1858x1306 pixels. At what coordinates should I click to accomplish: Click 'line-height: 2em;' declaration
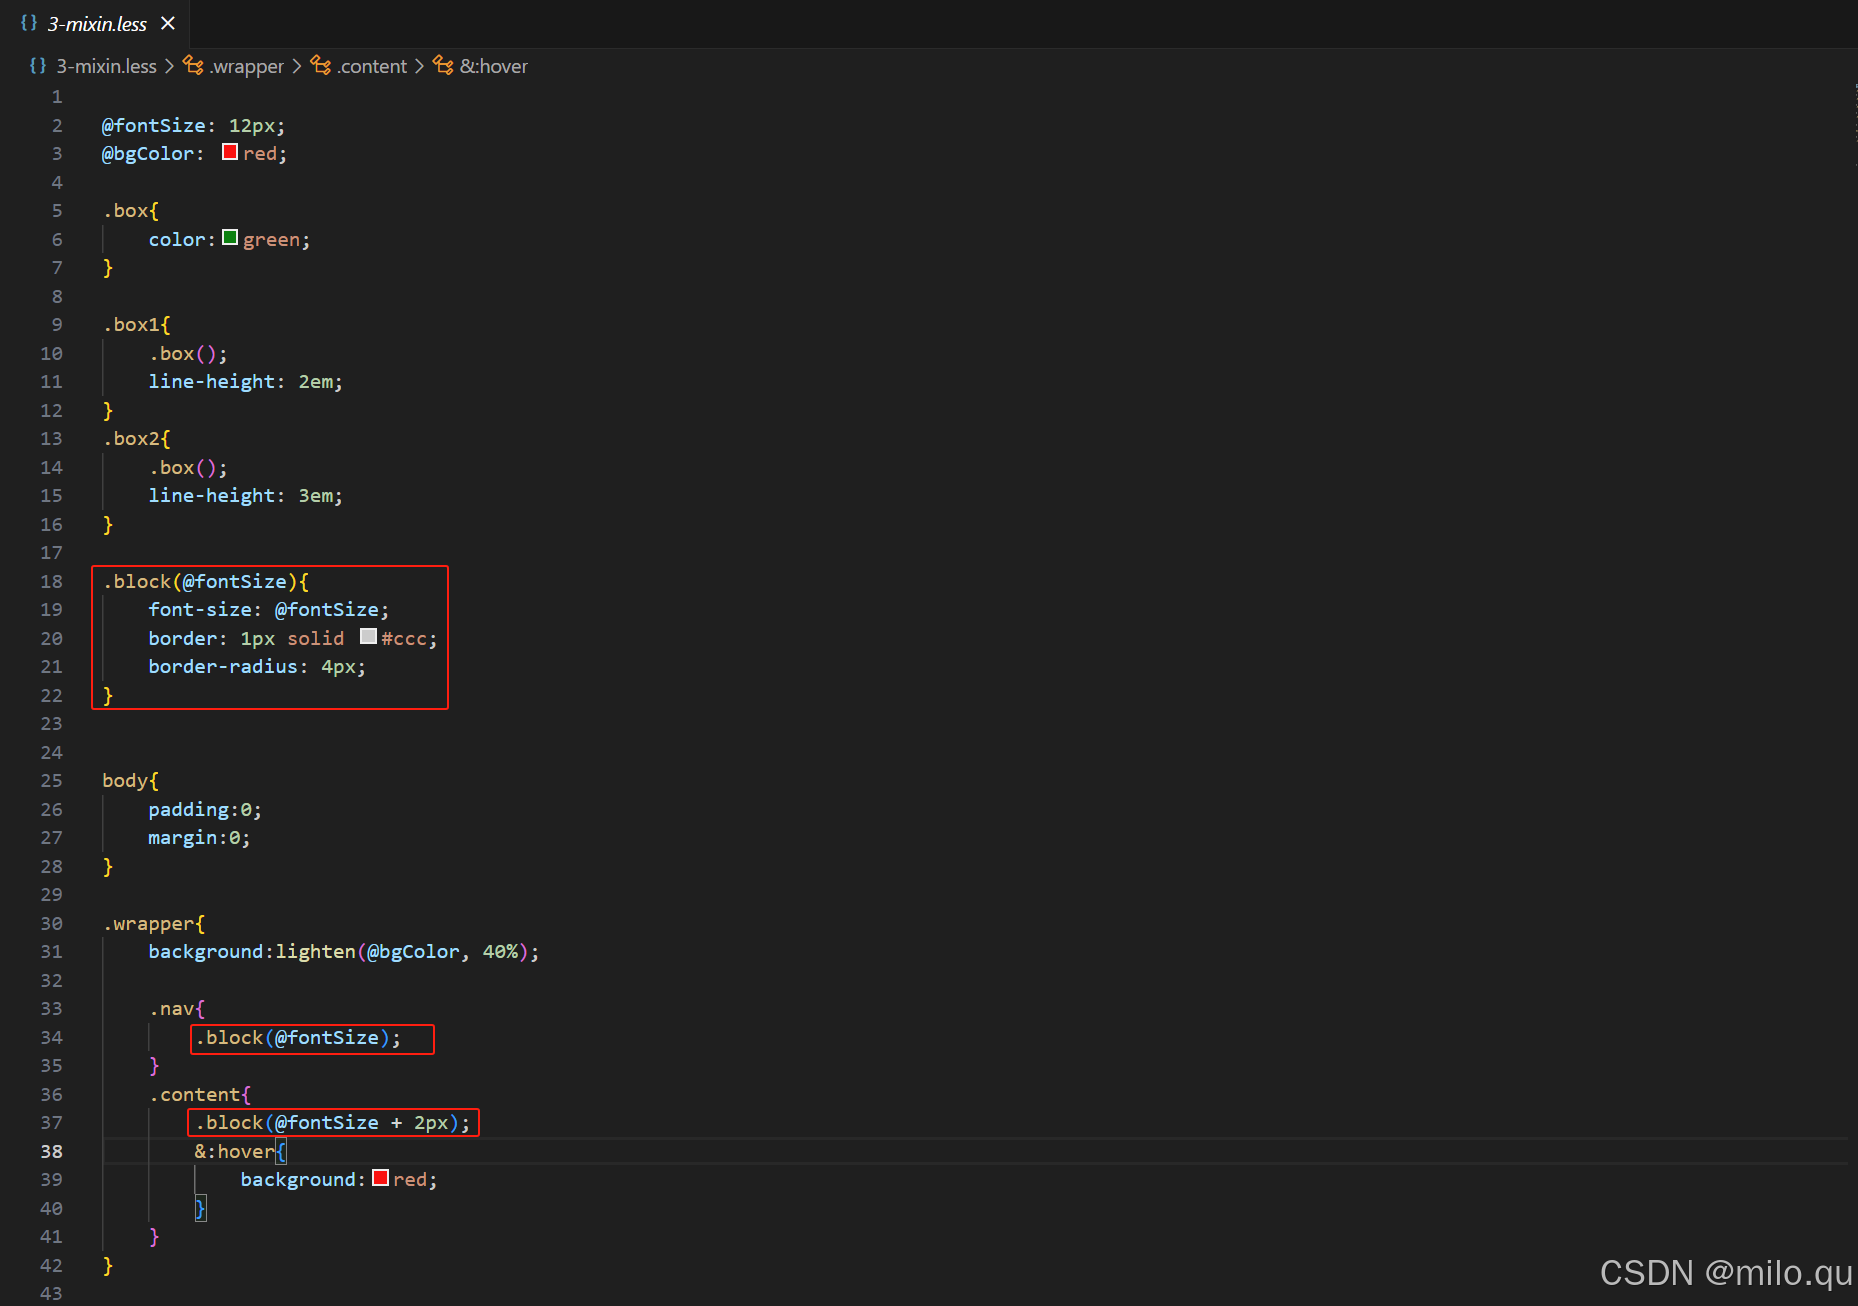245,382
